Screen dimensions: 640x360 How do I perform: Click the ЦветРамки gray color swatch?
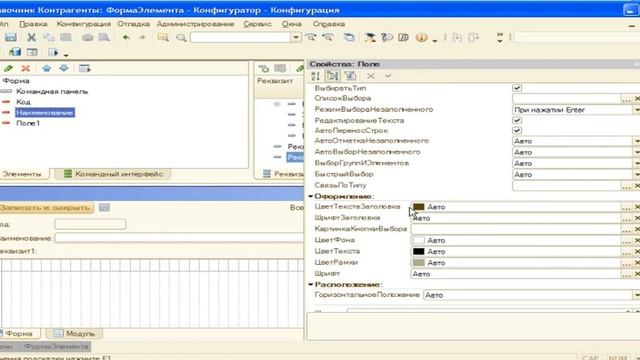coord(418,262)
